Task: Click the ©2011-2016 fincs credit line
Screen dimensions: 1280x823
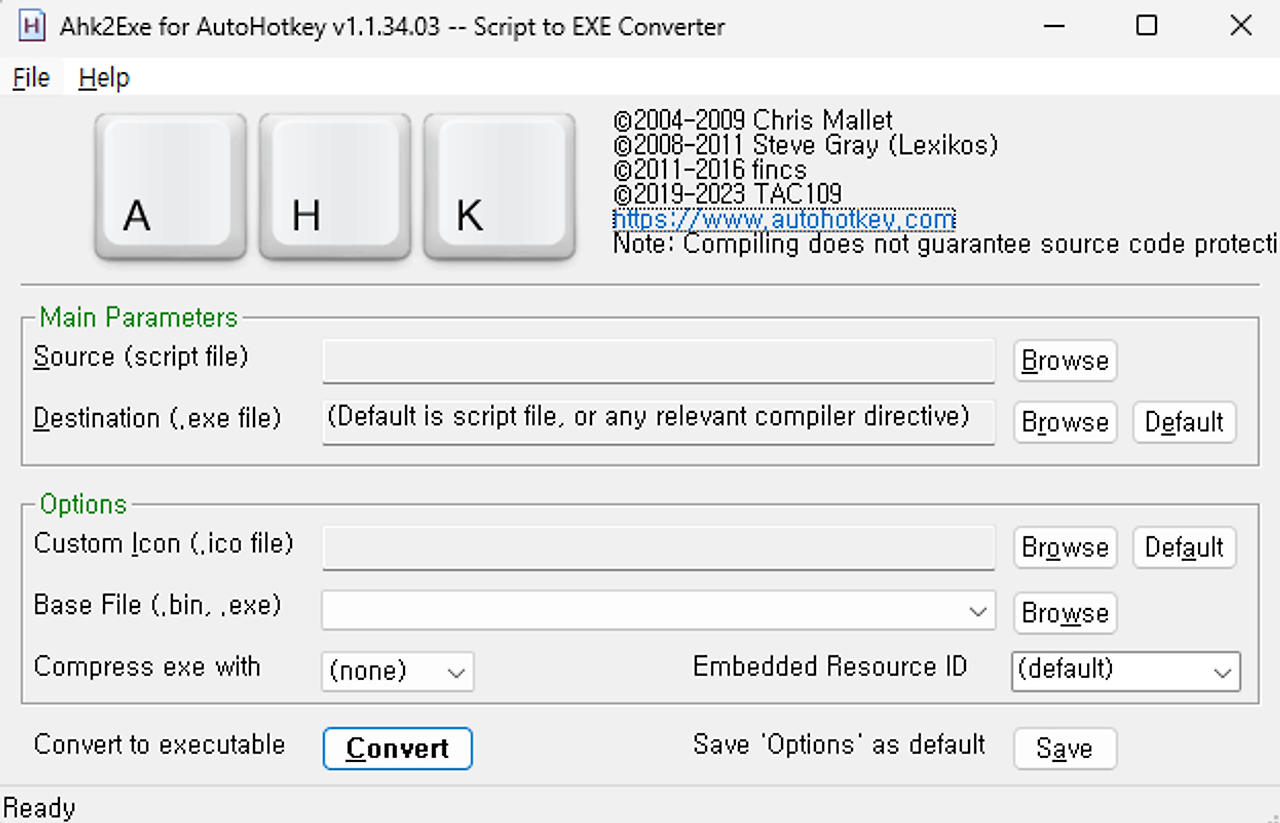Action: (710, 170)
